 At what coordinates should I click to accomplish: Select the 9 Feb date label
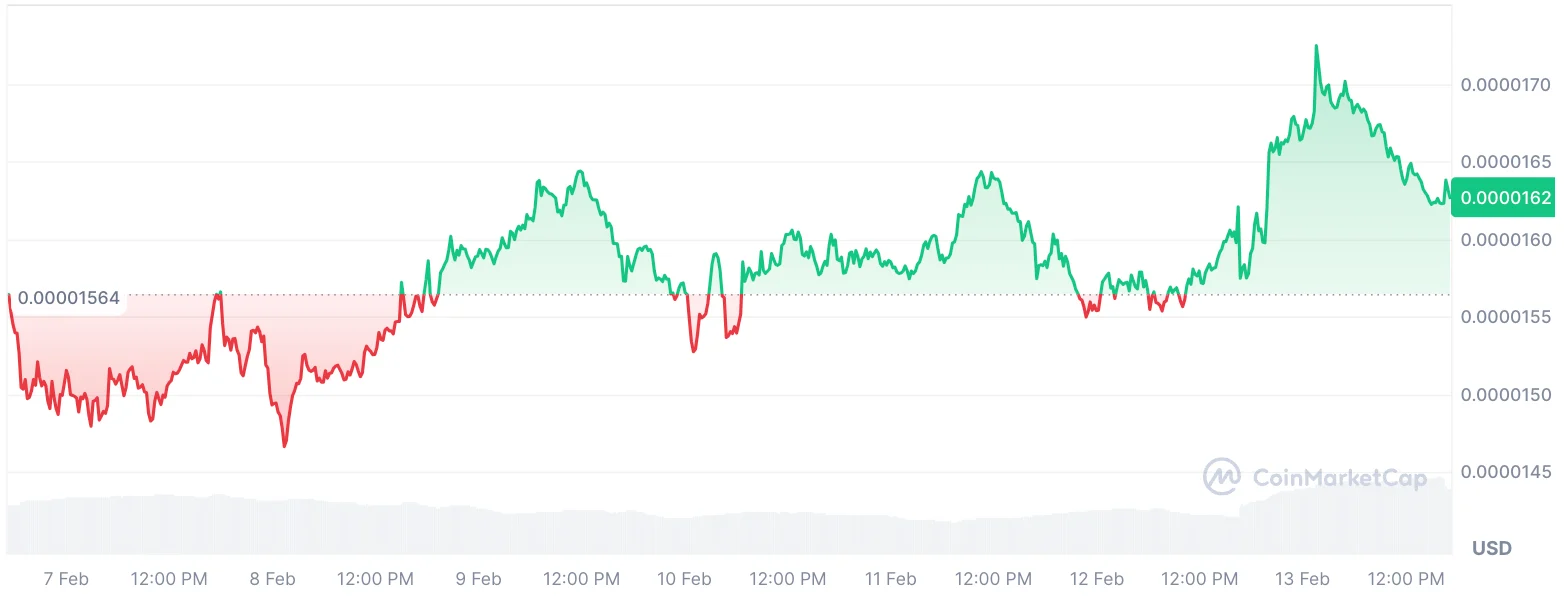coord(478,579)
